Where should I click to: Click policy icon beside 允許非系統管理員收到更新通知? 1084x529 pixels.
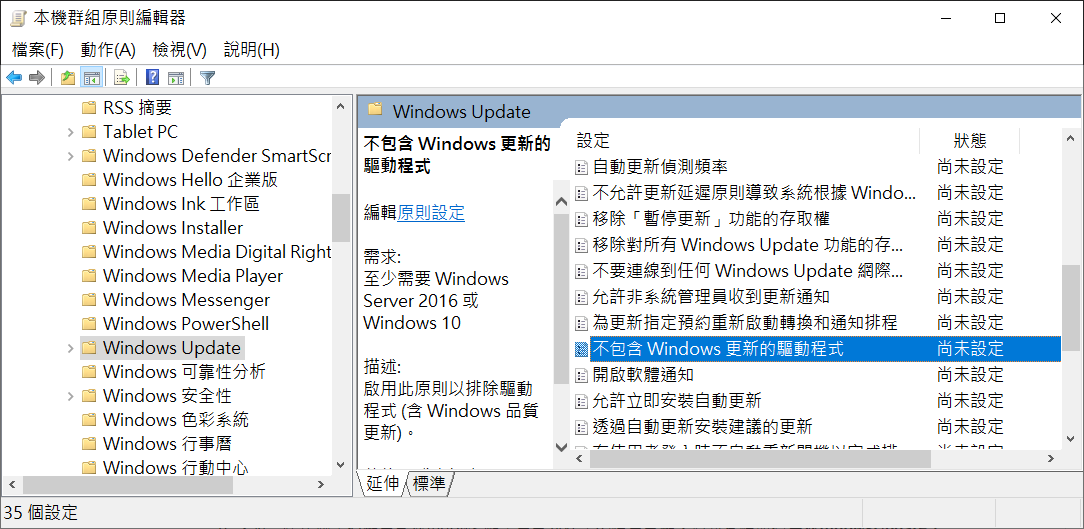[582, 297]
